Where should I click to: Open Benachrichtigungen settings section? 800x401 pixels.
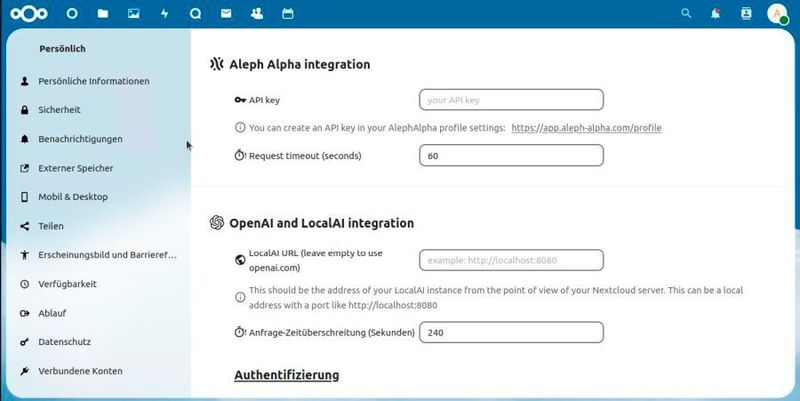[80, 139]
